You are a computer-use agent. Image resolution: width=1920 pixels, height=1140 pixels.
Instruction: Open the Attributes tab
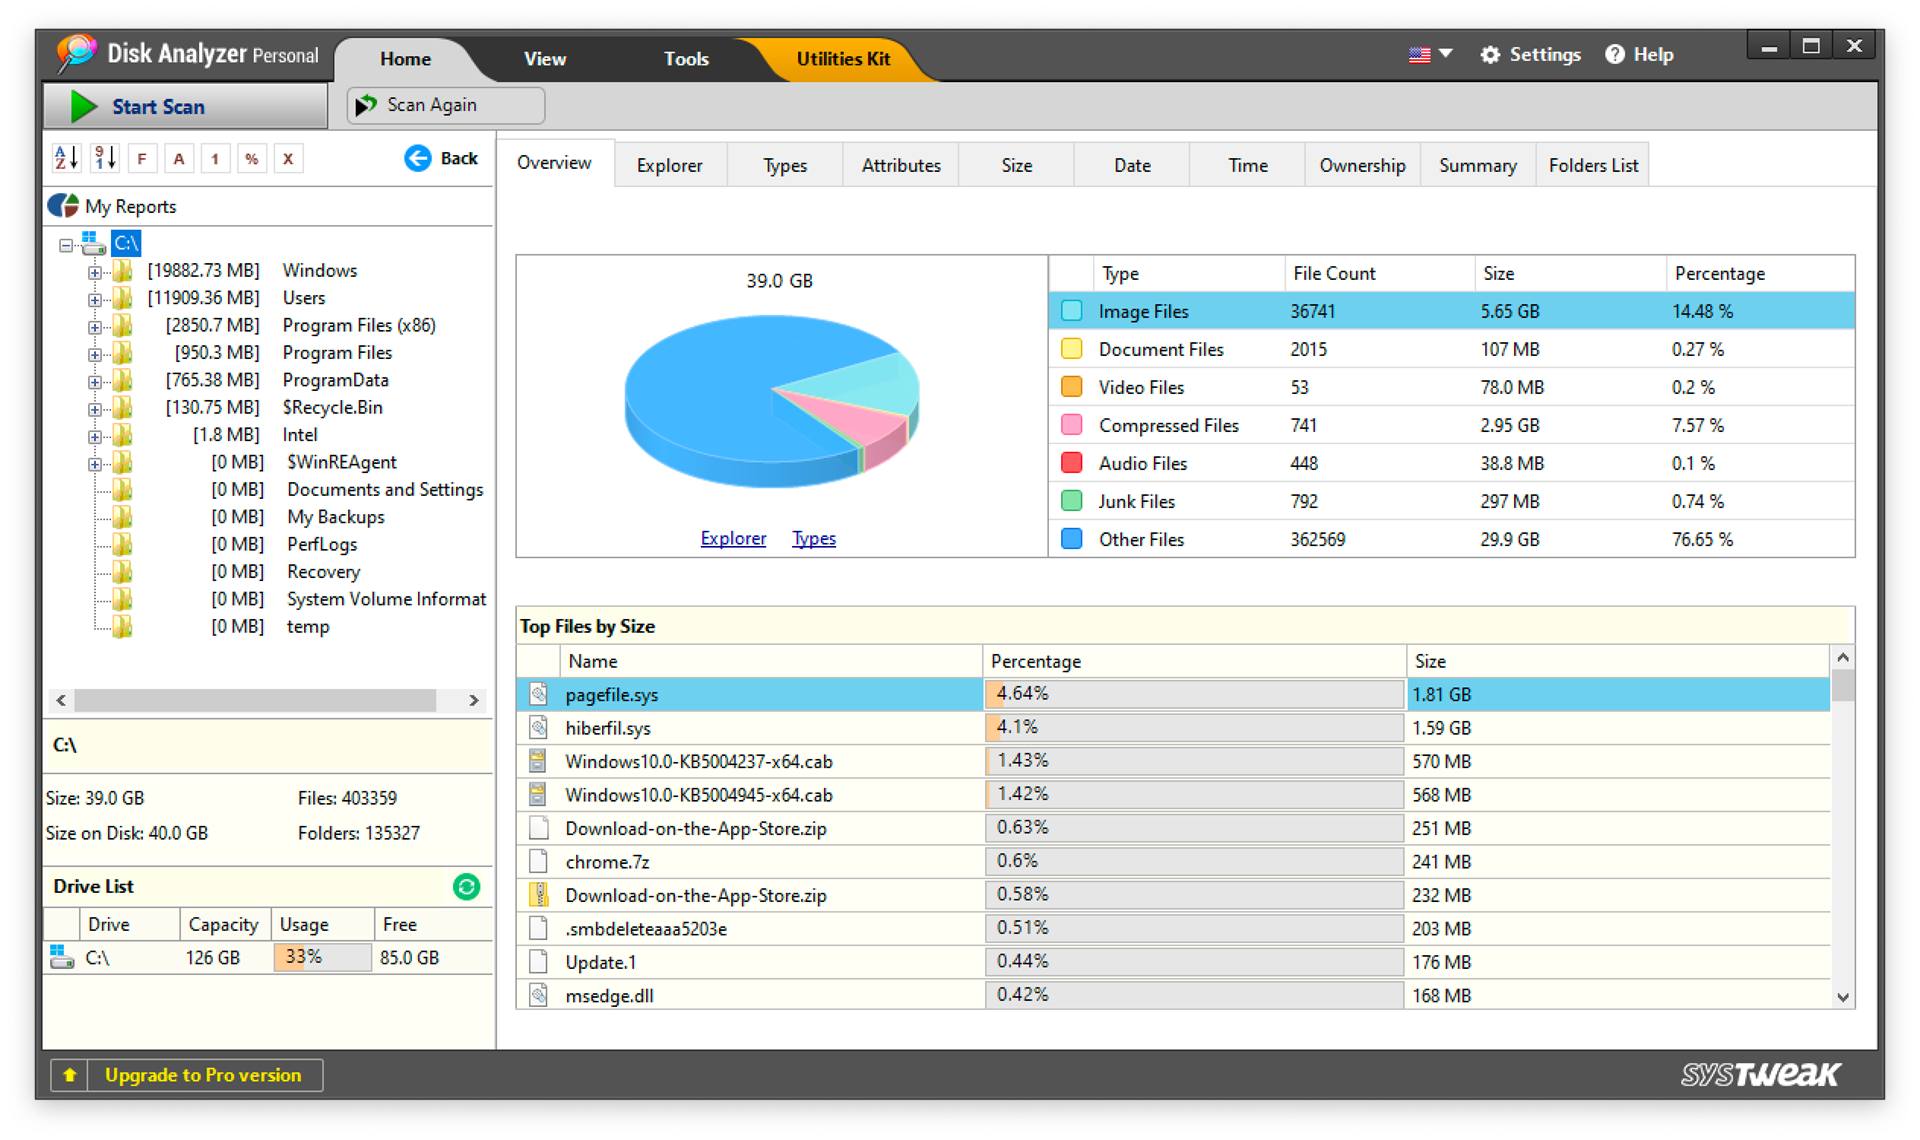901,165
